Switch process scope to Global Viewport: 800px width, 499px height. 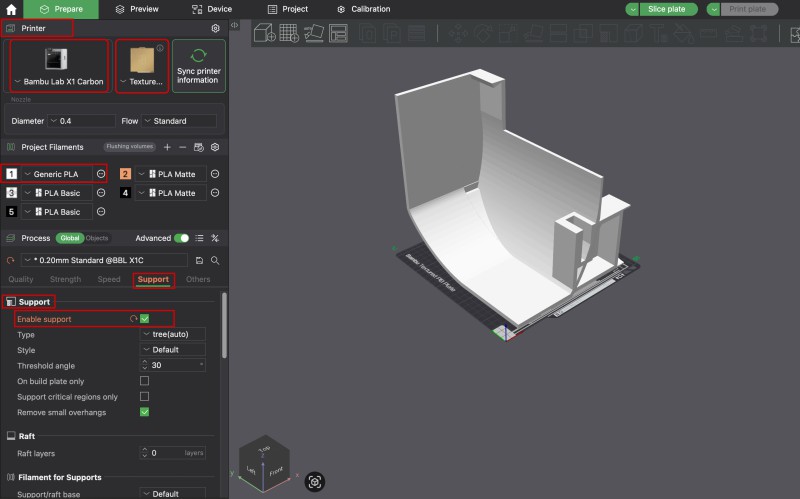(70, 238)
